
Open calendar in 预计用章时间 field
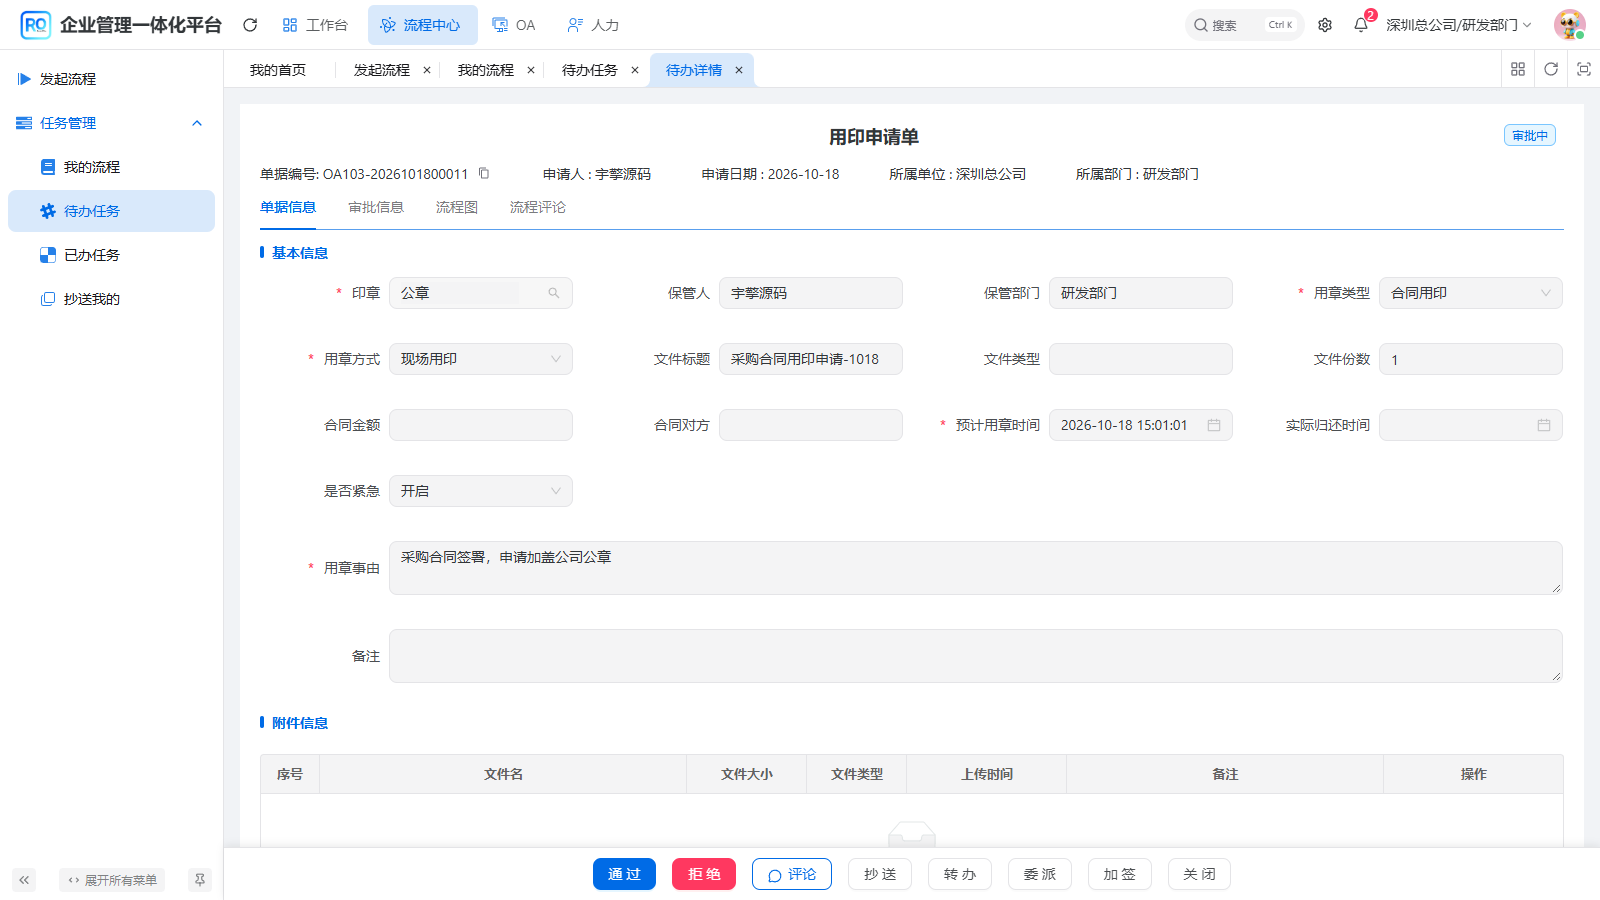(x=1214, y=425)
